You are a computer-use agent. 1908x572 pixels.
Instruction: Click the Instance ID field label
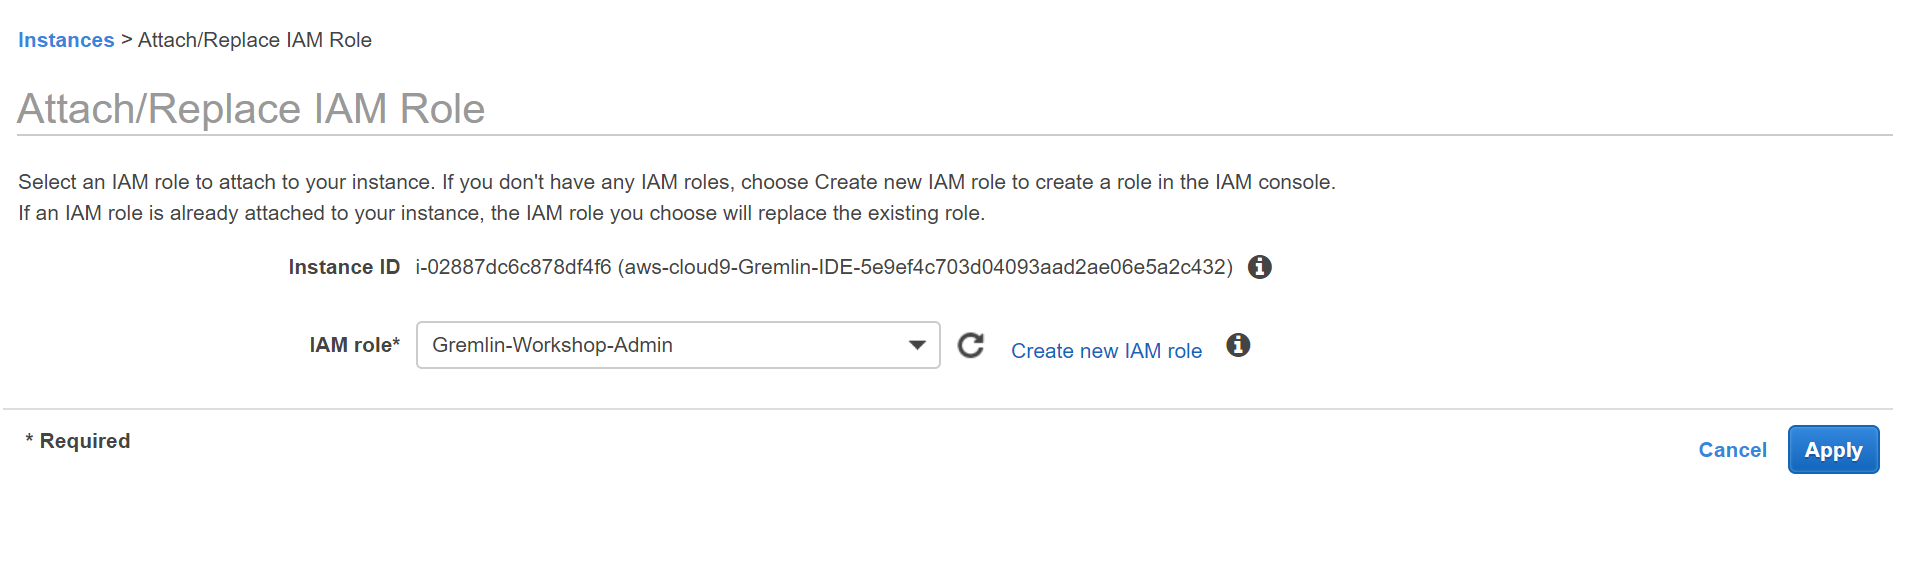click(x=344, y=267)
